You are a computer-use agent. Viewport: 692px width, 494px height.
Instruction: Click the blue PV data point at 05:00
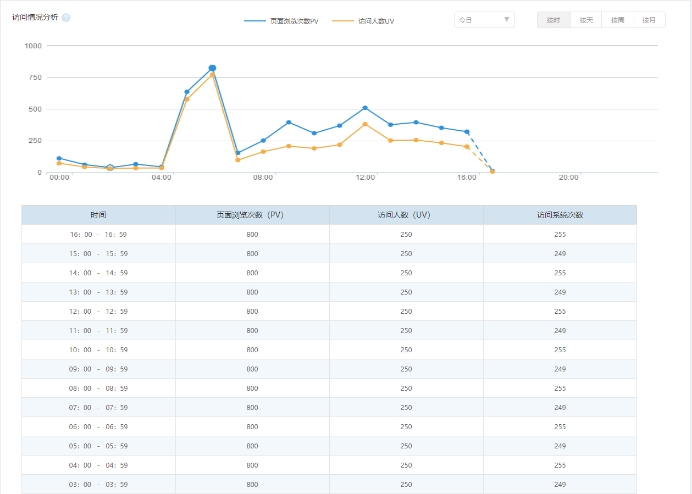point(187,92)
